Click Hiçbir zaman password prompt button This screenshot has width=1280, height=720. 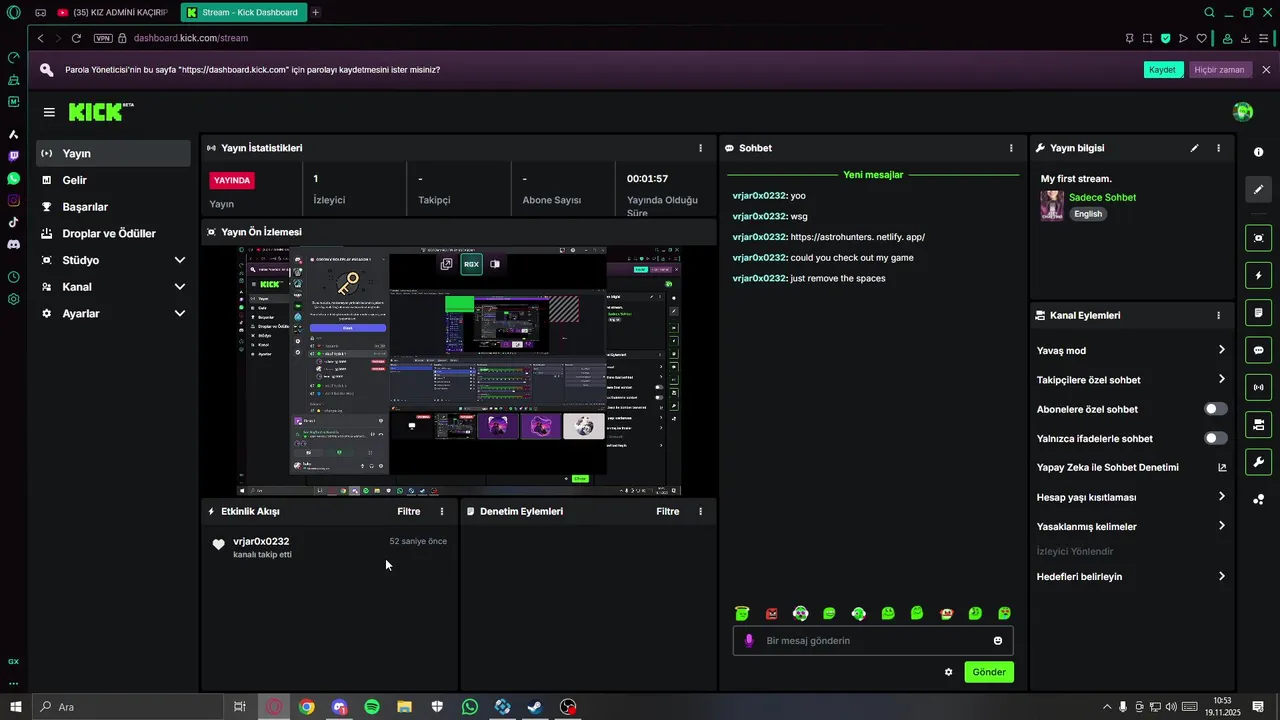1219,70
